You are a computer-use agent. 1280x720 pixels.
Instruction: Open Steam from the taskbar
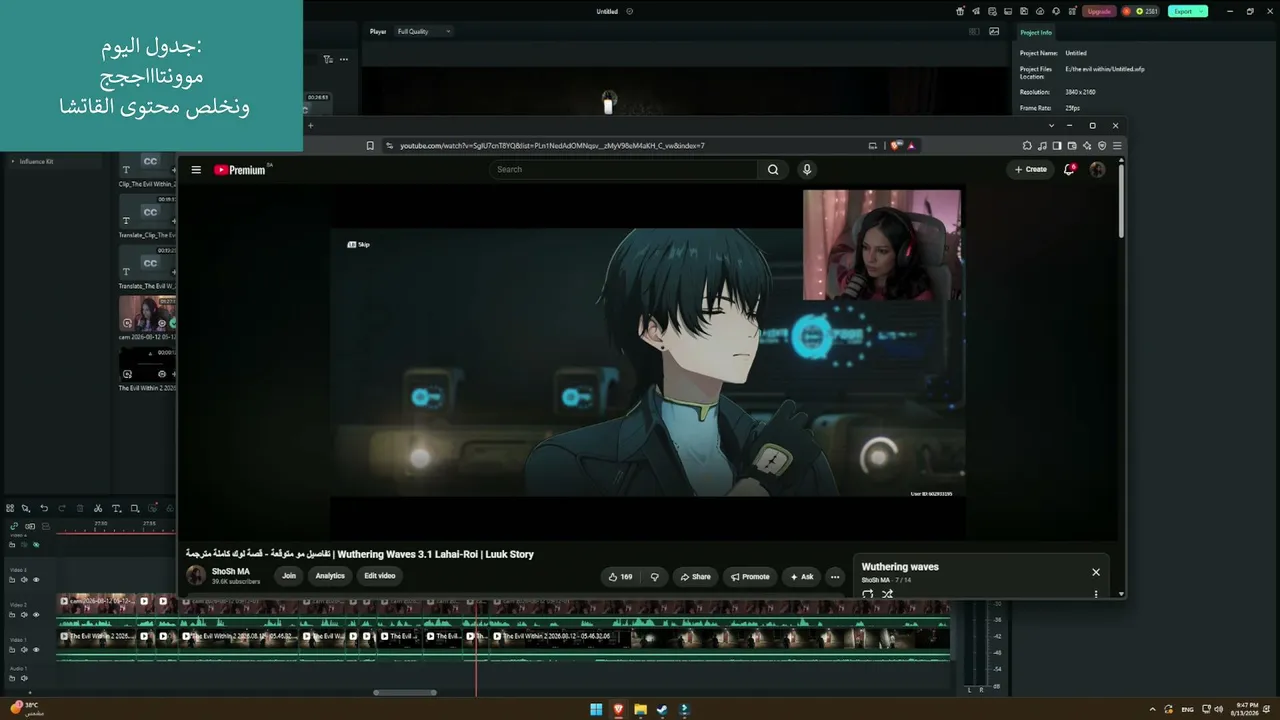[x=662, y=710]
